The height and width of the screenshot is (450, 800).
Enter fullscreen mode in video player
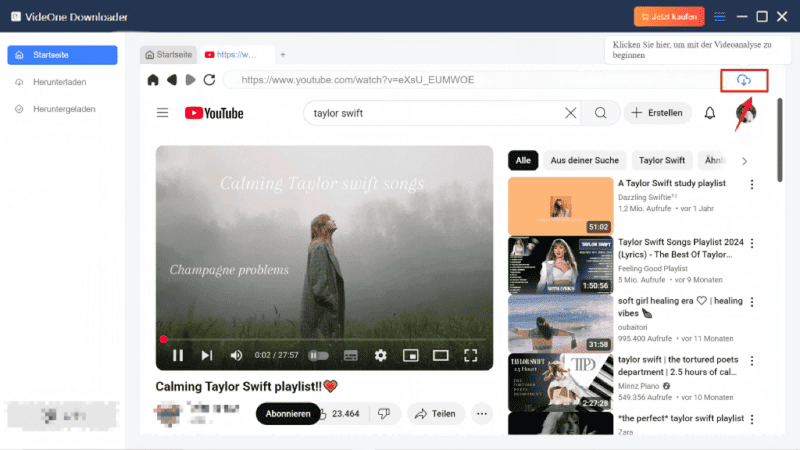[x=471, y=355]
